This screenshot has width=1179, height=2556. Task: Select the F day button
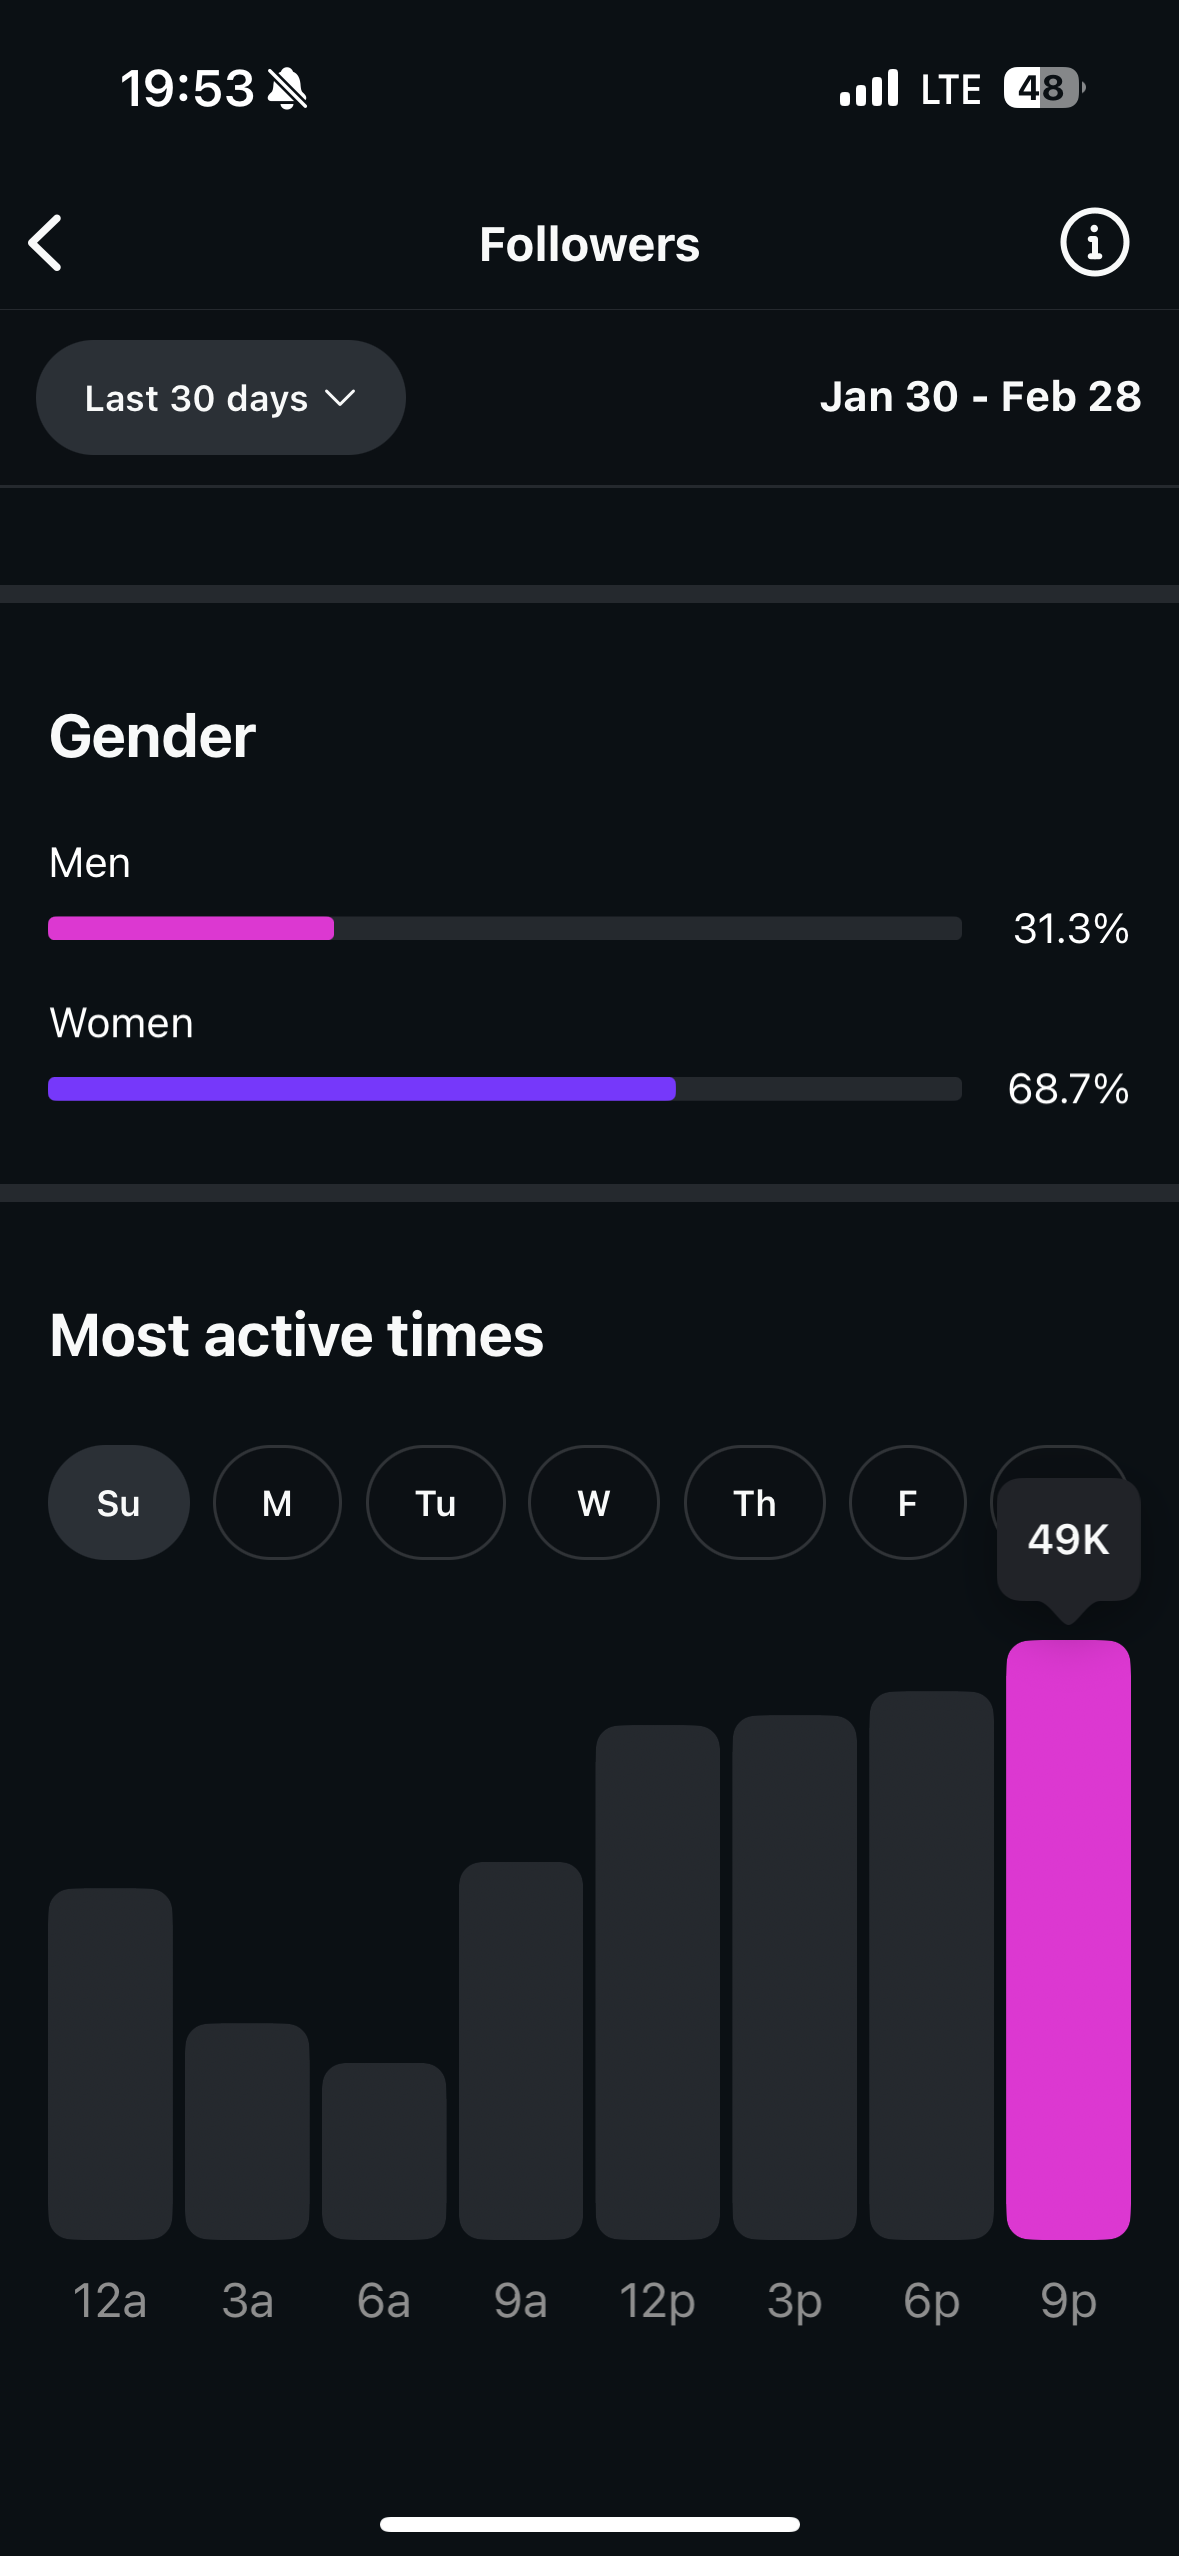pos(907,1503)
